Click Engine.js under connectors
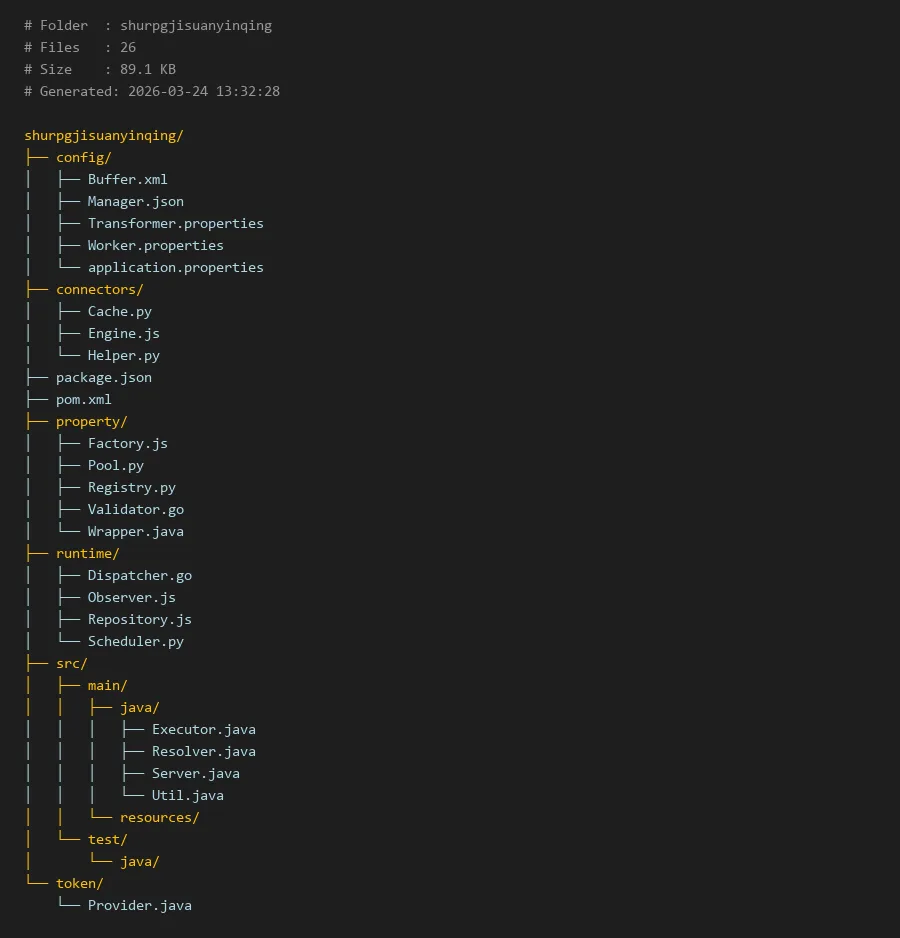Viewport: 900px width, 938px height. tap(123, 333)
